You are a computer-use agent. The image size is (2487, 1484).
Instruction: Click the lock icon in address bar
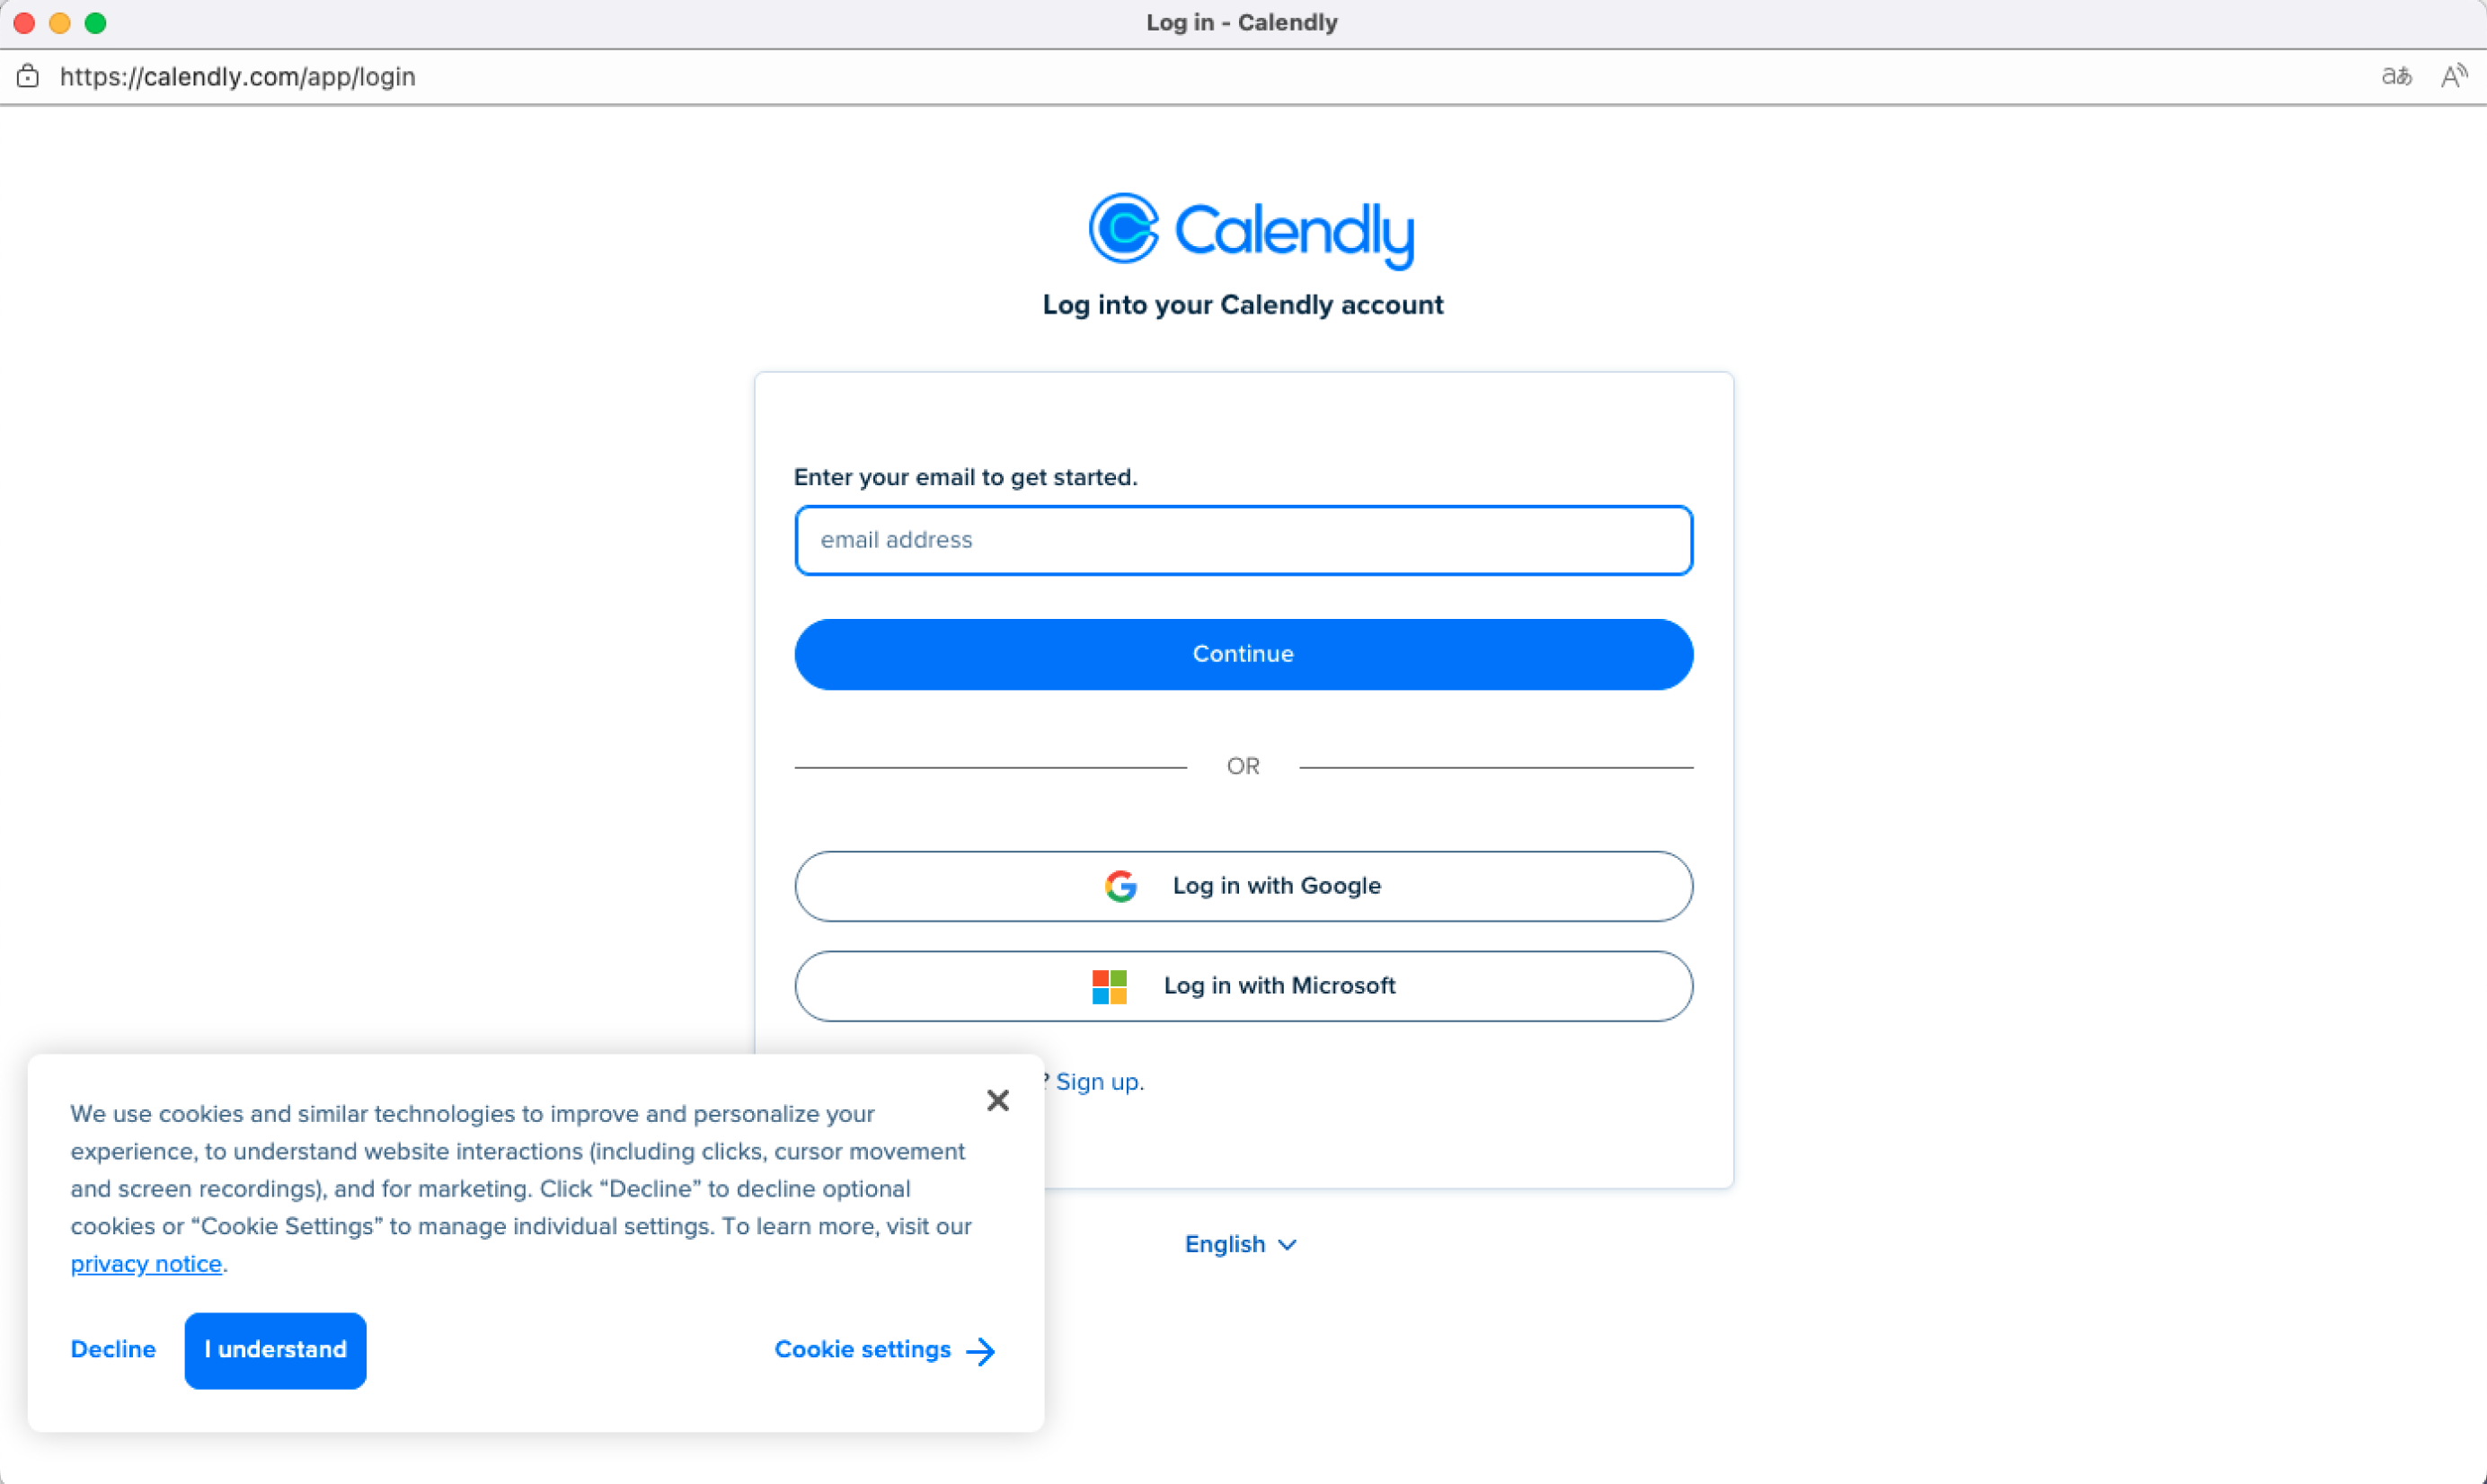[28, 76]
